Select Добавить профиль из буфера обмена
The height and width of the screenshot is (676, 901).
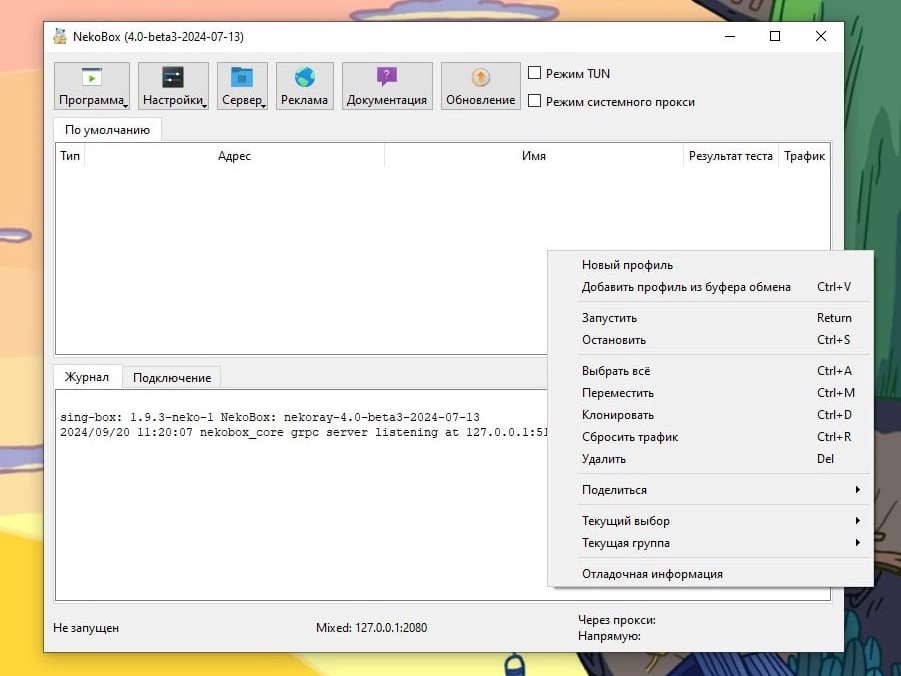686,287
